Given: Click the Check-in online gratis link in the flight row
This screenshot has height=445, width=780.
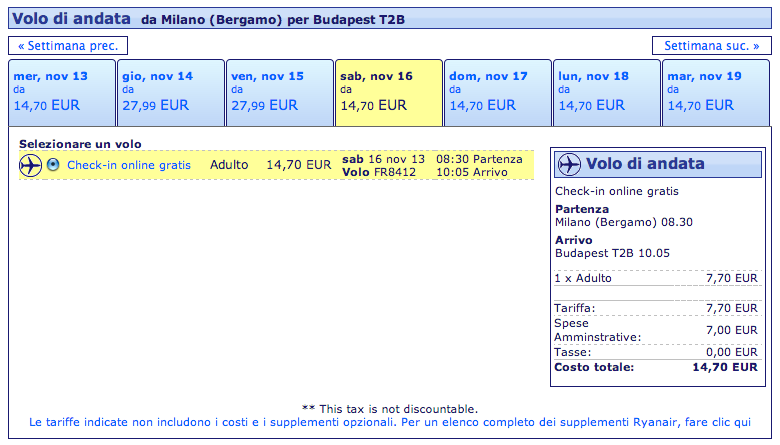Looking at the screenshot, I should click(x=128, y=165).
